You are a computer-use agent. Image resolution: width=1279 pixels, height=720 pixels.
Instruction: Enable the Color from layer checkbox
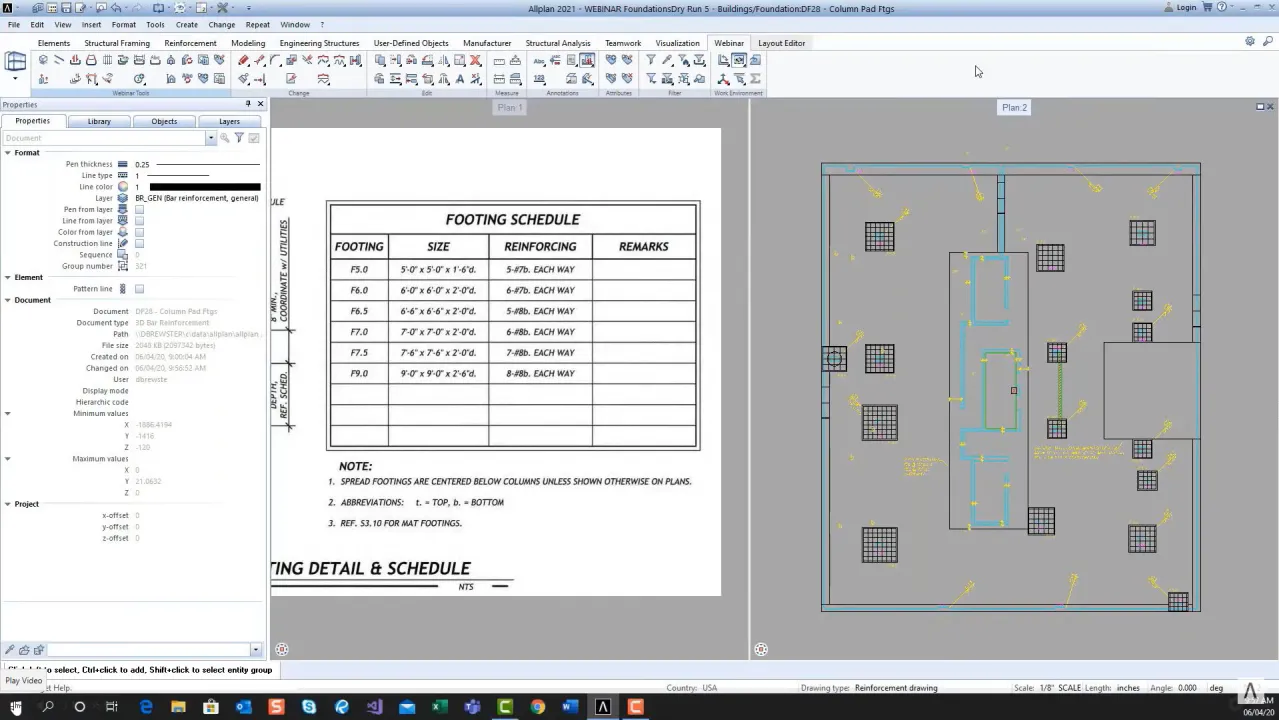pyautogui.click(x=139, y=232)
